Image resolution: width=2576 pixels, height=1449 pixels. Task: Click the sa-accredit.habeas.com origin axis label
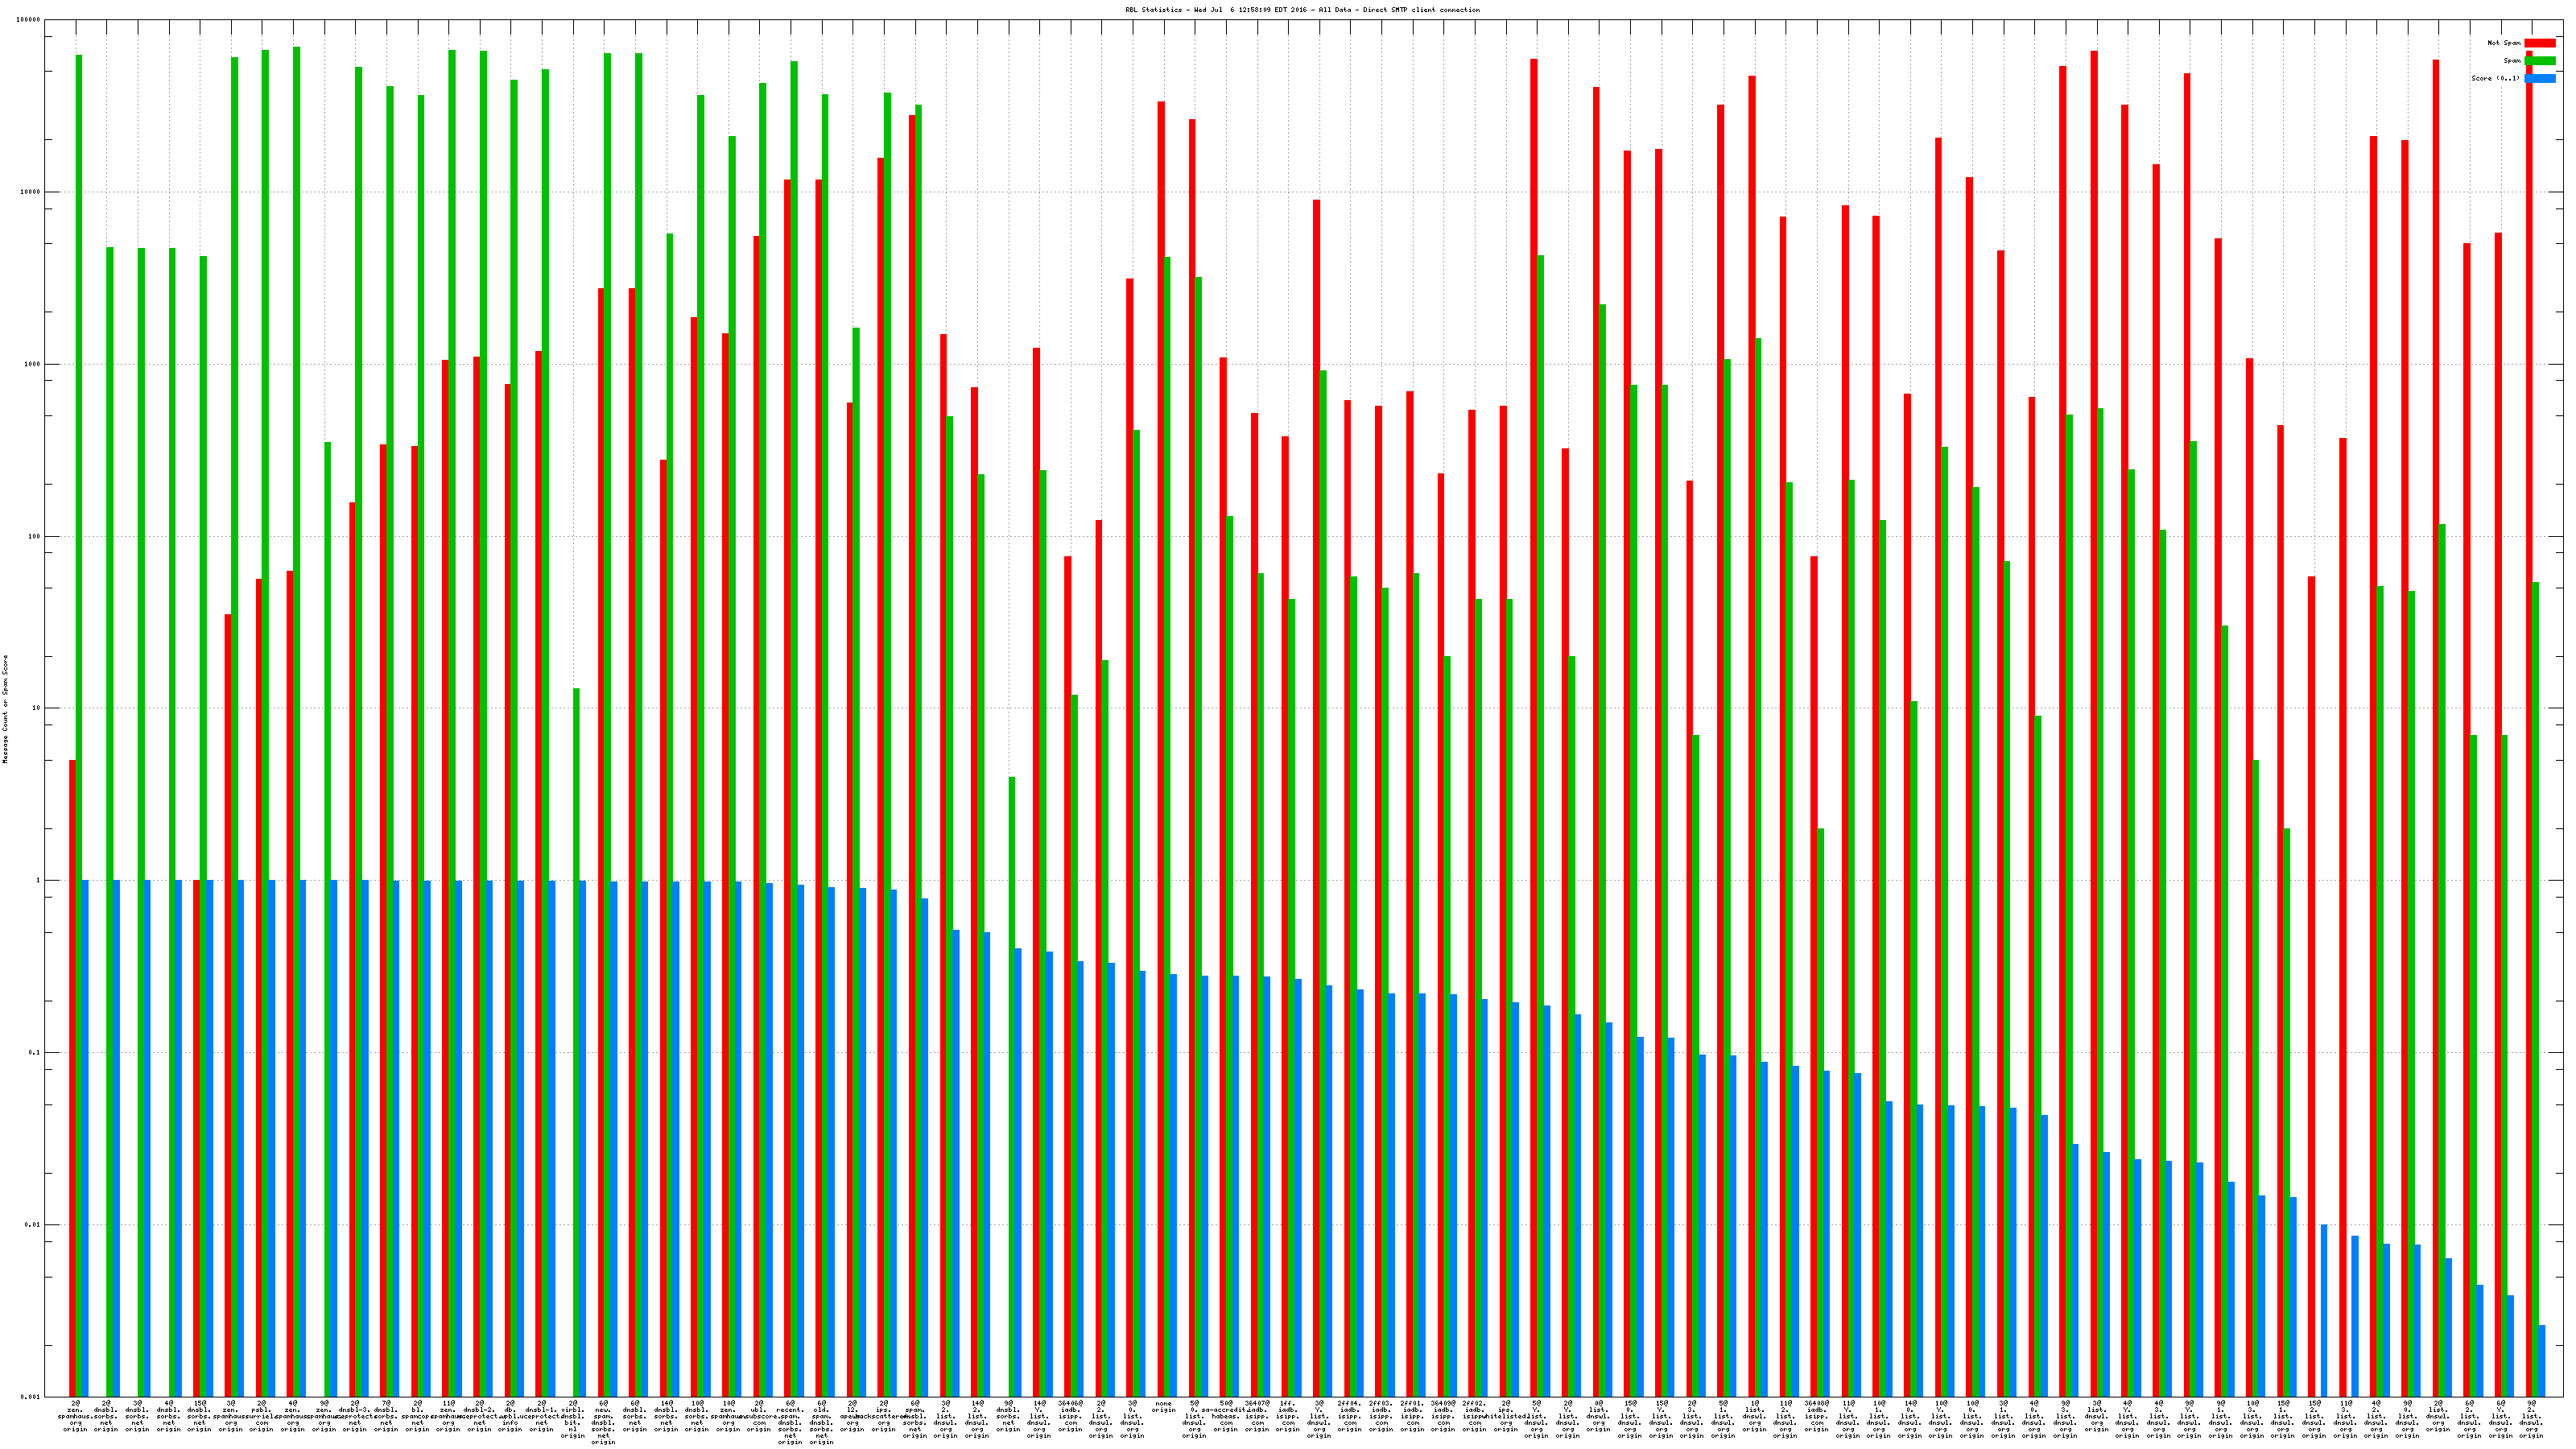pos(1226,1416)
